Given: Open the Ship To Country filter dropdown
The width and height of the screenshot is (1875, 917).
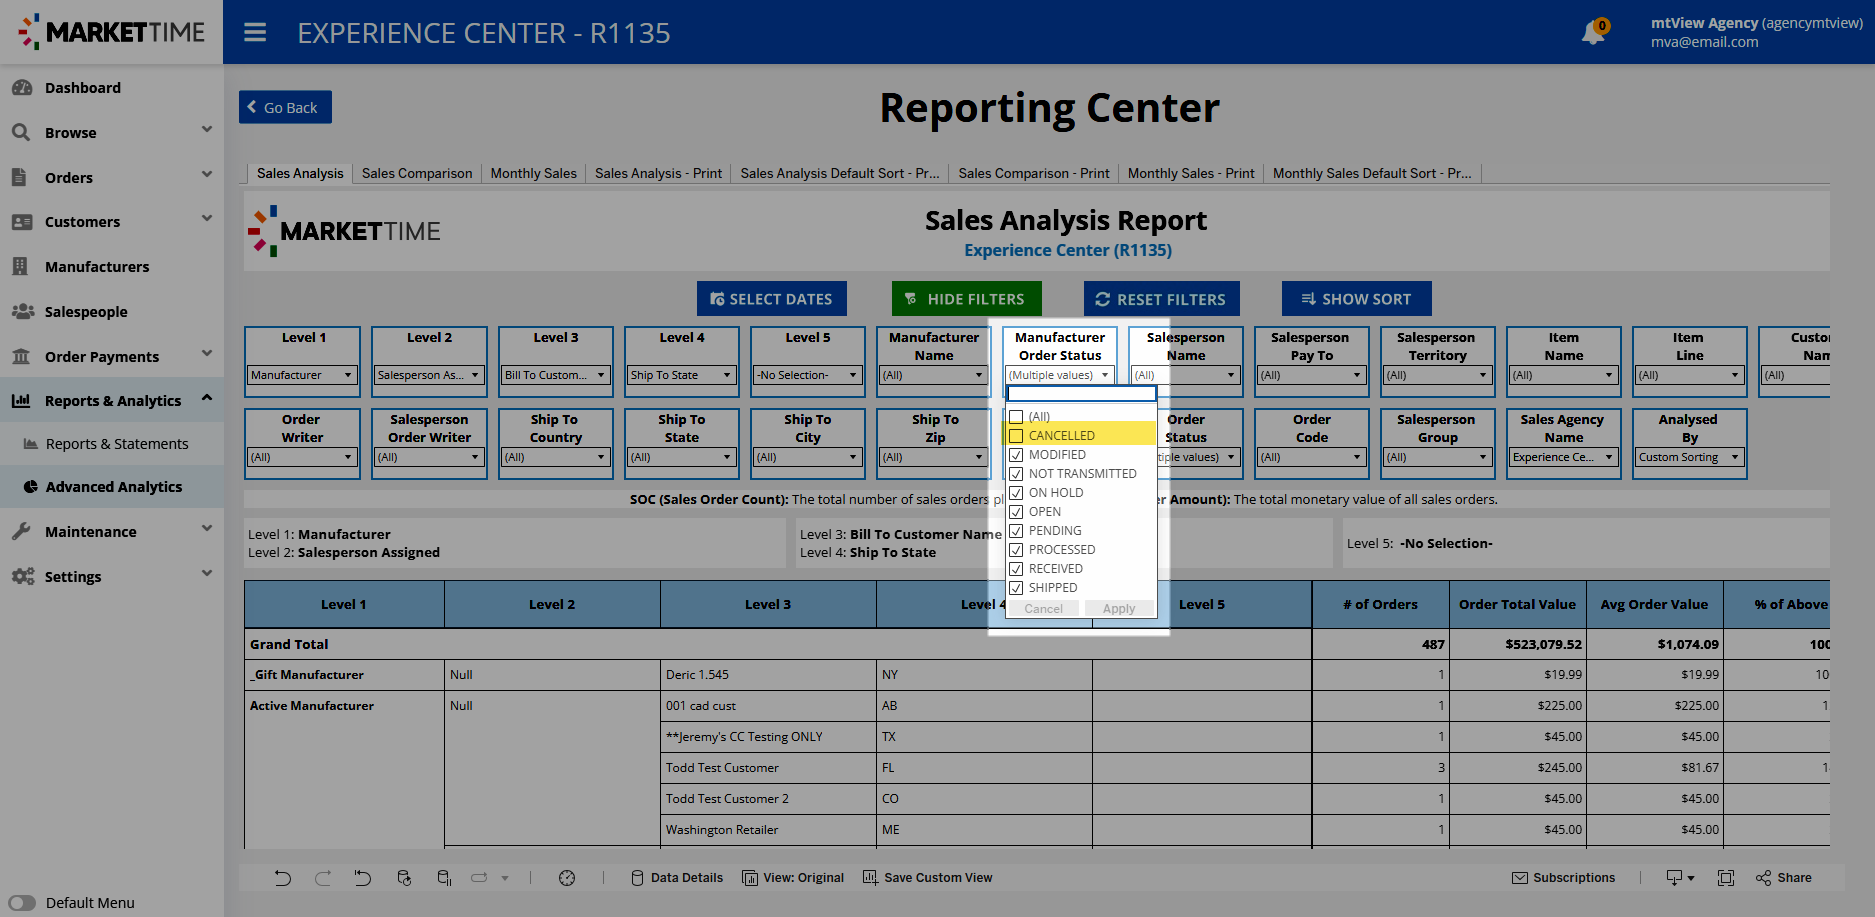Looking at the screenshot, I should pos(555,457).
